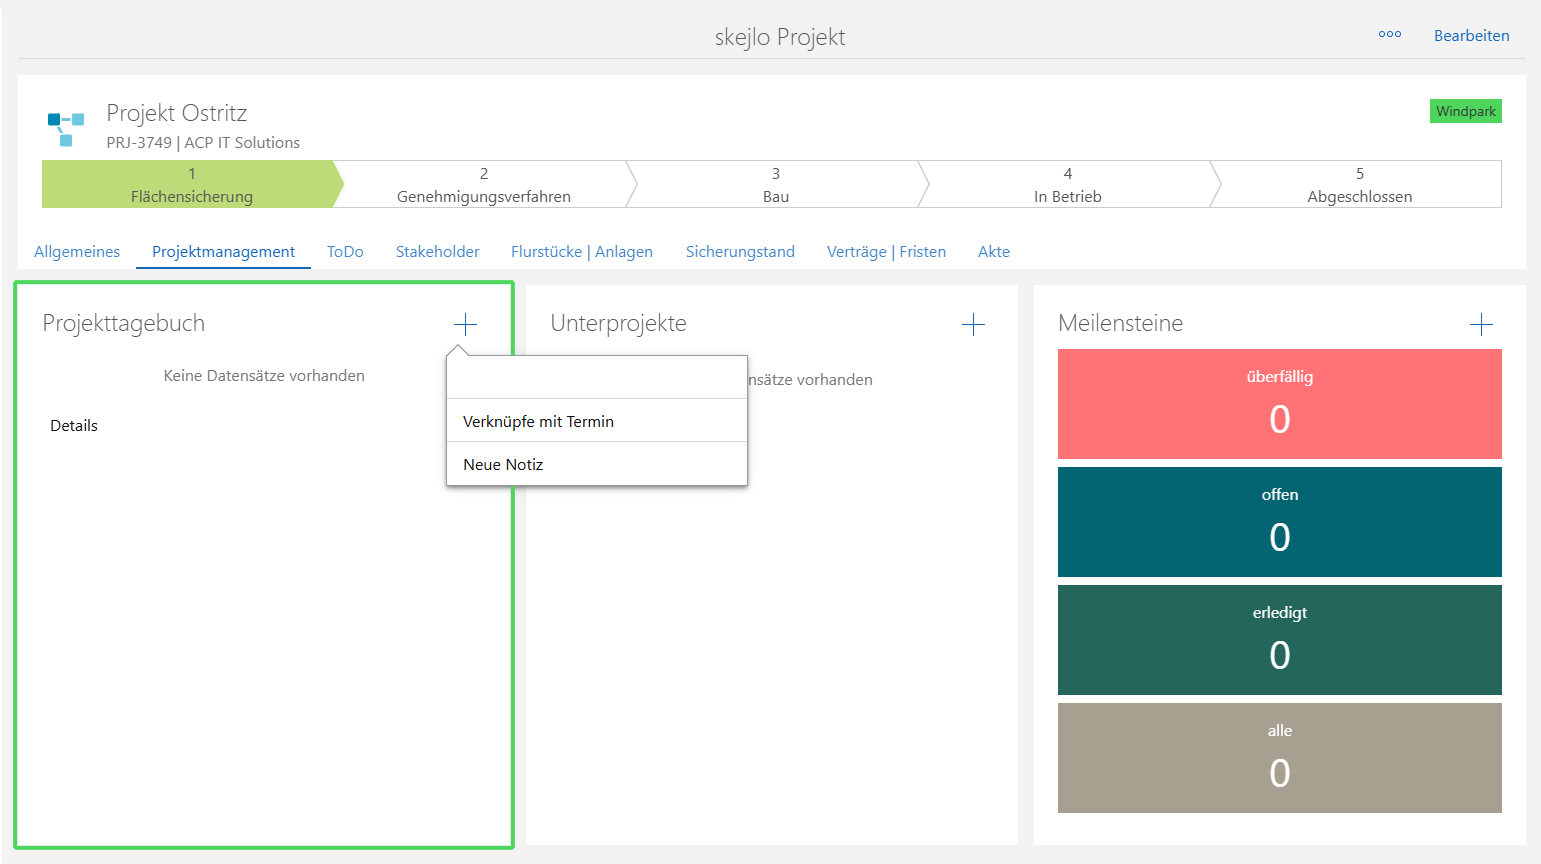Select the In Betrieb project stage
The height and width of the screenshot is (864, 1541).
[1067, 185]
